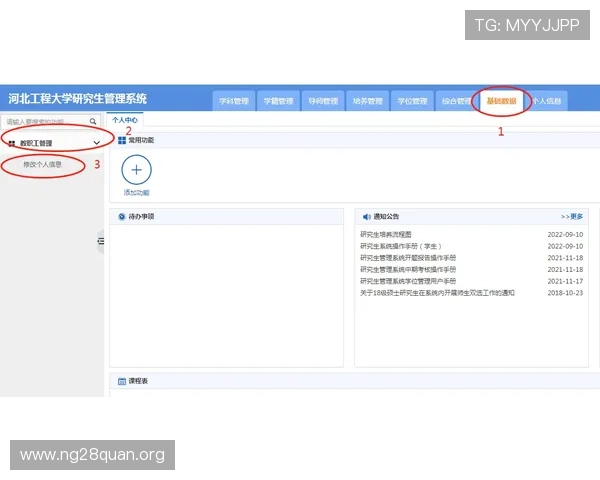Open notice 研究生管理系统学位管理用户手册
Image resolution: width=600 pixels, height=480 pixels.
point(408,281)
